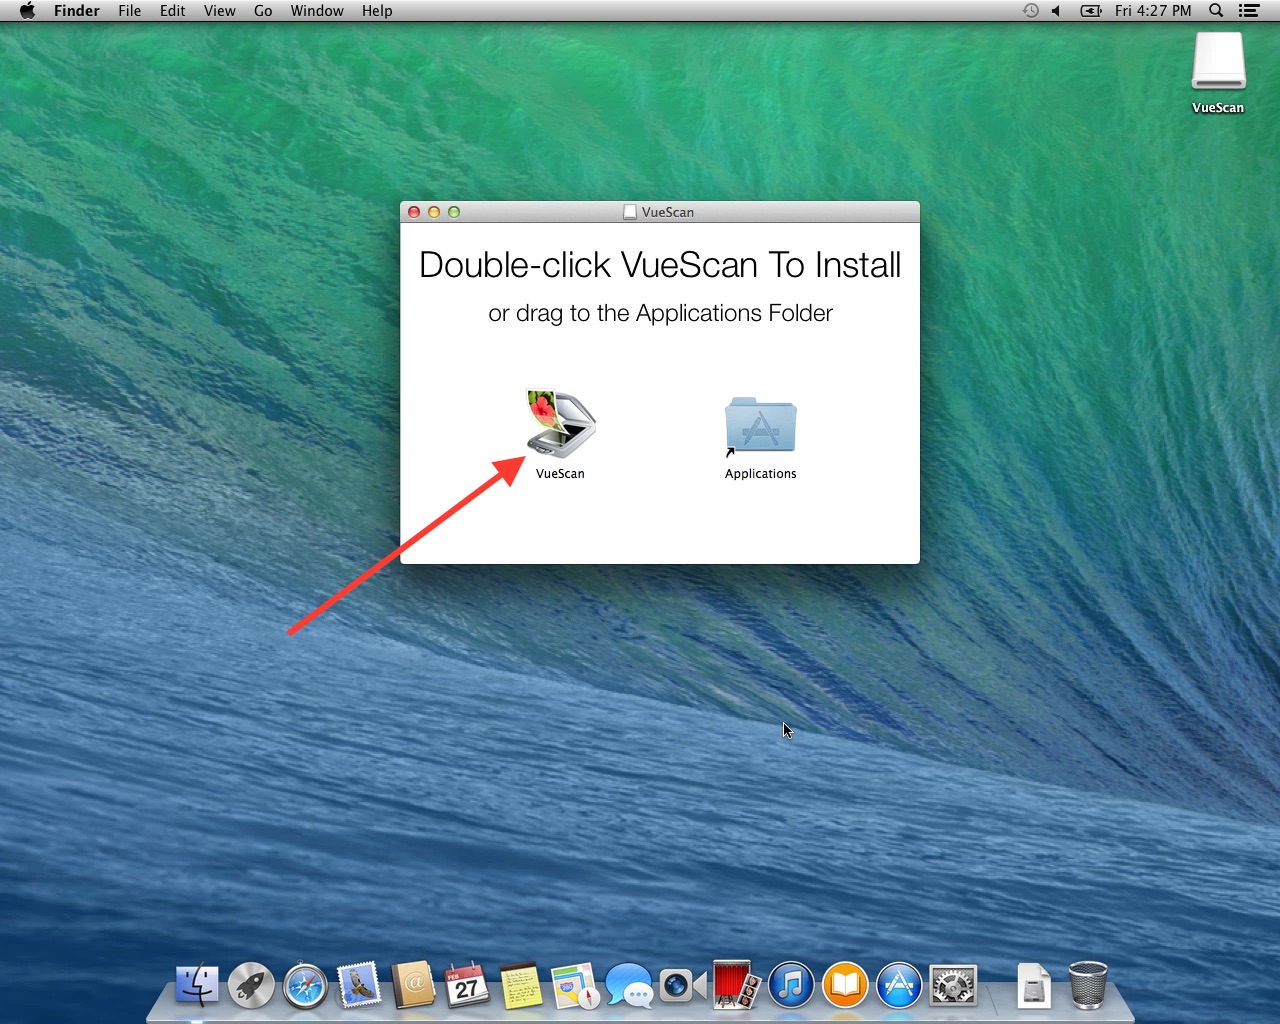The height and width of the screenshot is (1024, 1280).
Task: Open Launchpad rocket icon in Dock
Action: point(251,986)
